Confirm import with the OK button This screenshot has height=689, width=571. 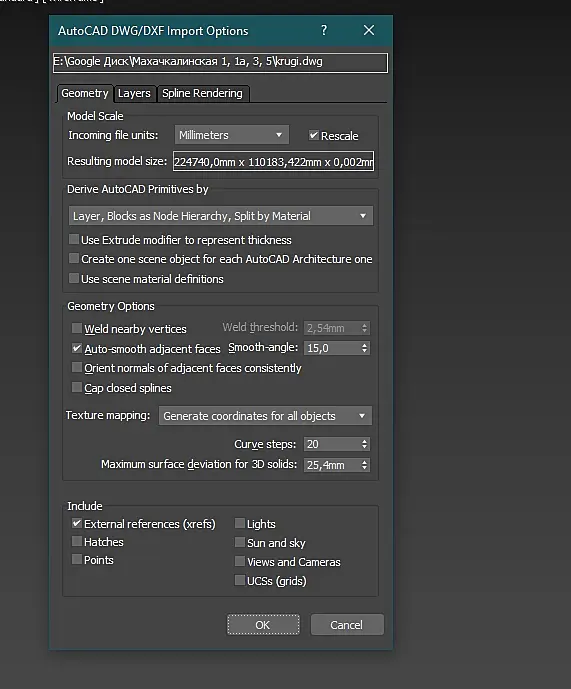pos(263,624)
